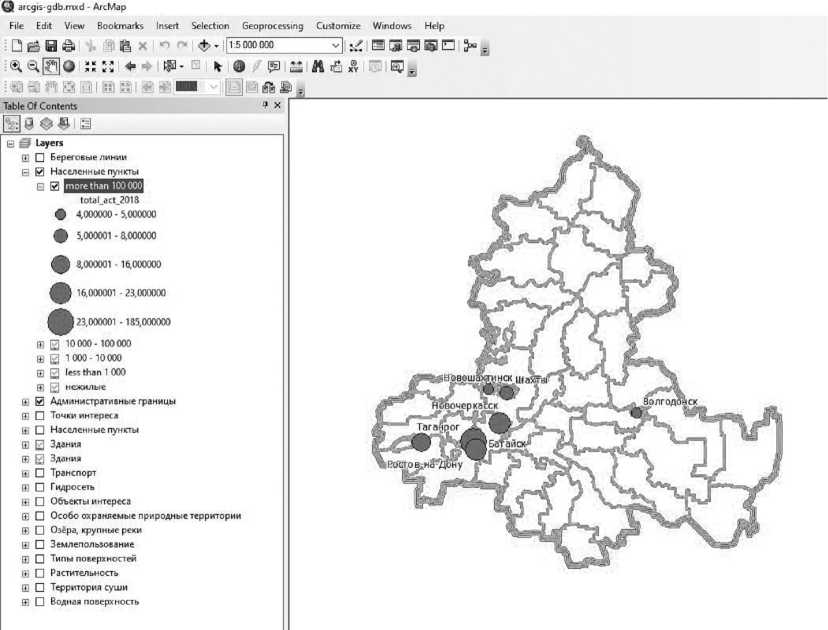The width and height of the screenshot is (828, 630).
Task: Uncheck Административные границы layer checkbox
Action: click(40, 401)
